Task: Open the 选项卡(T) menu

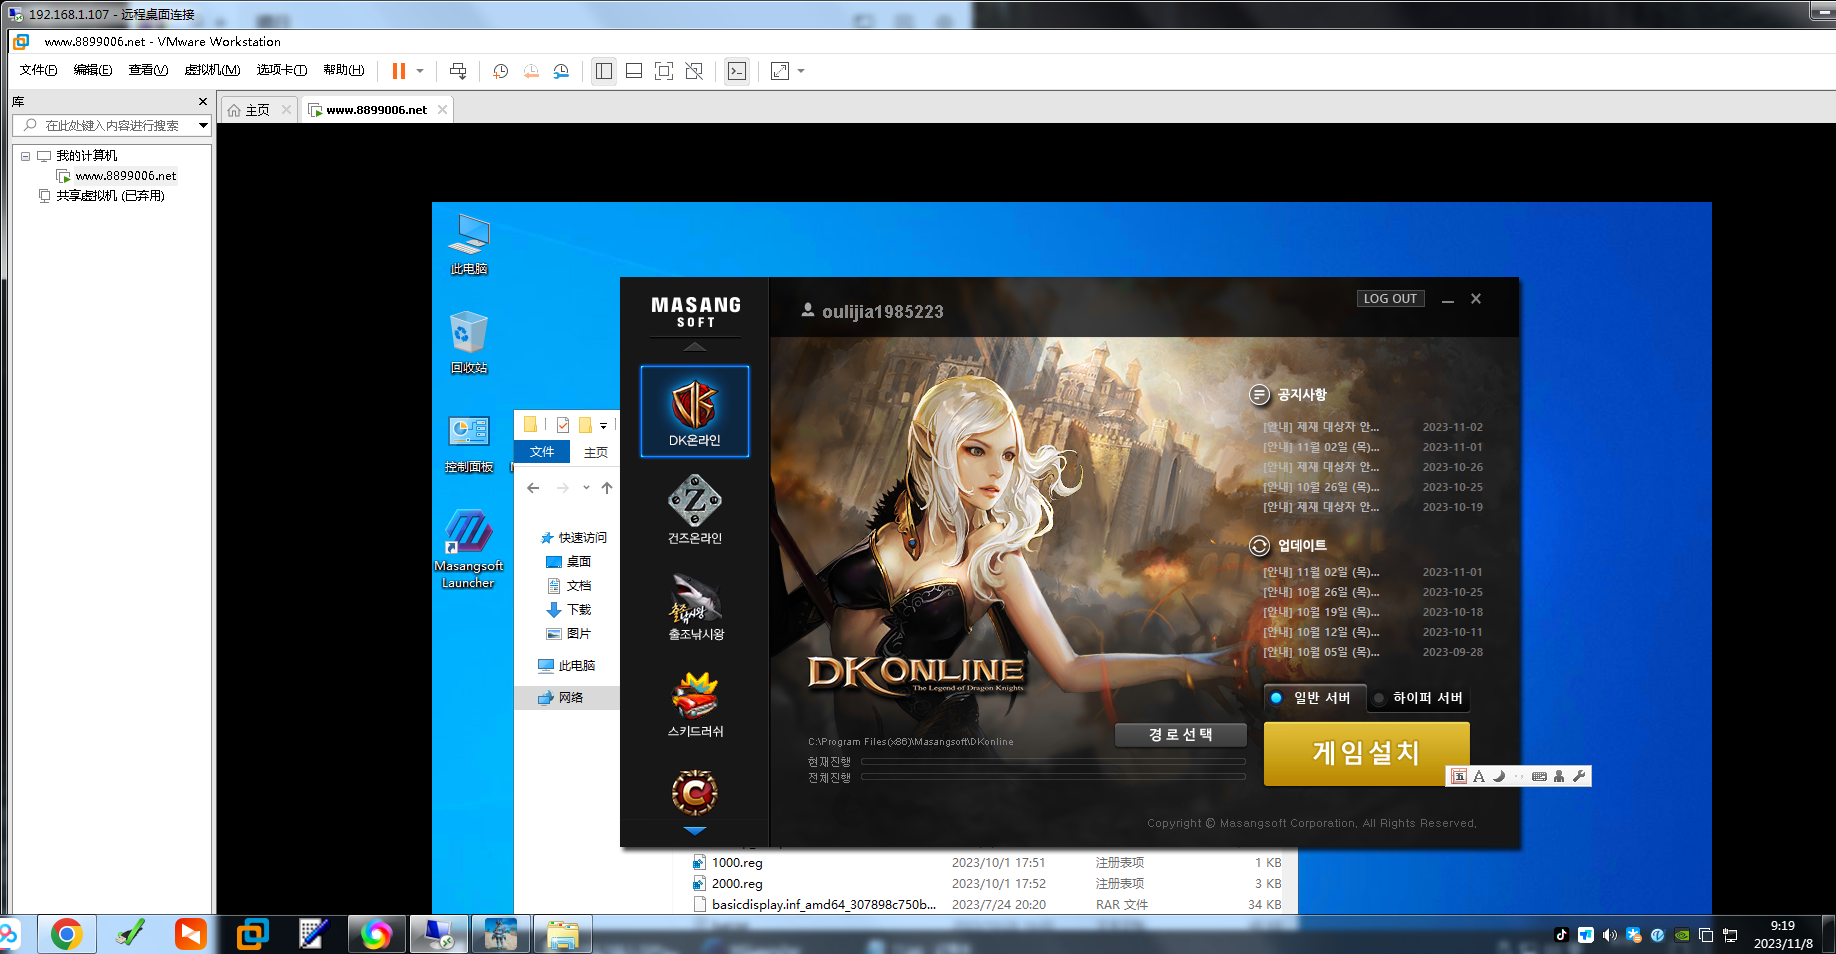Action: [282, 70]
